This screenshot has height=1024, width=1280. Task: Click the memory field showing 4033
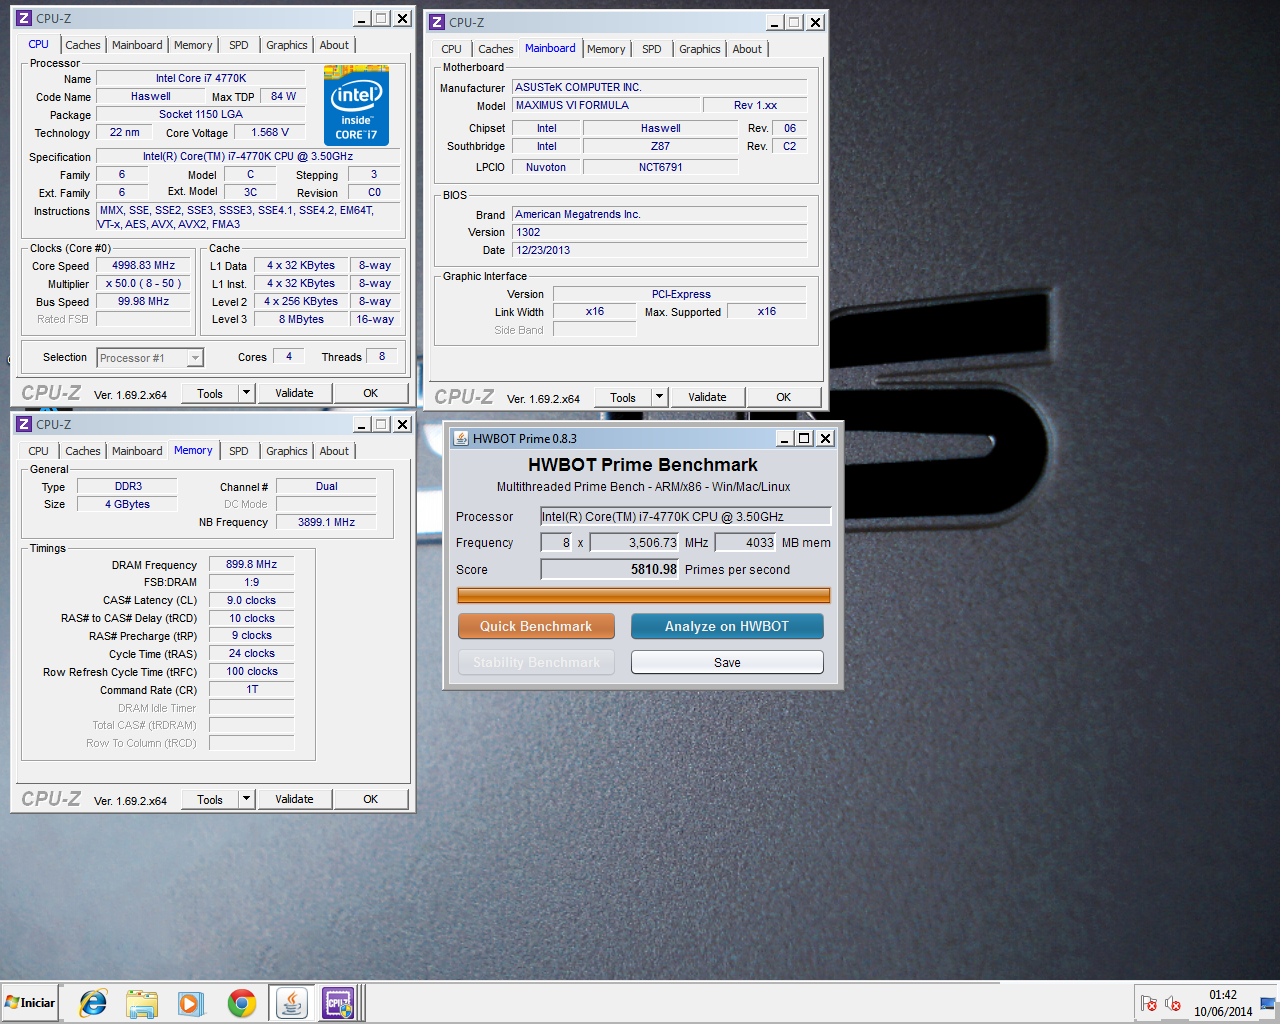(745, 542)
